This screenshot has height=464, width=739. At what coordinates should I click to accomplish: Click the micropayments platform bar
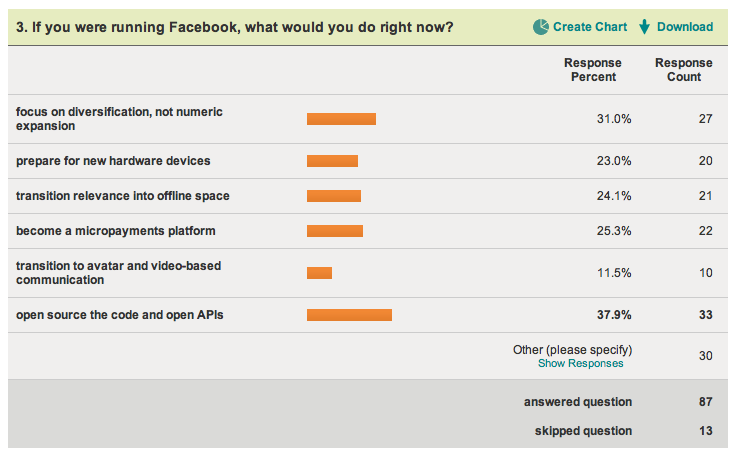pos(335,231)
